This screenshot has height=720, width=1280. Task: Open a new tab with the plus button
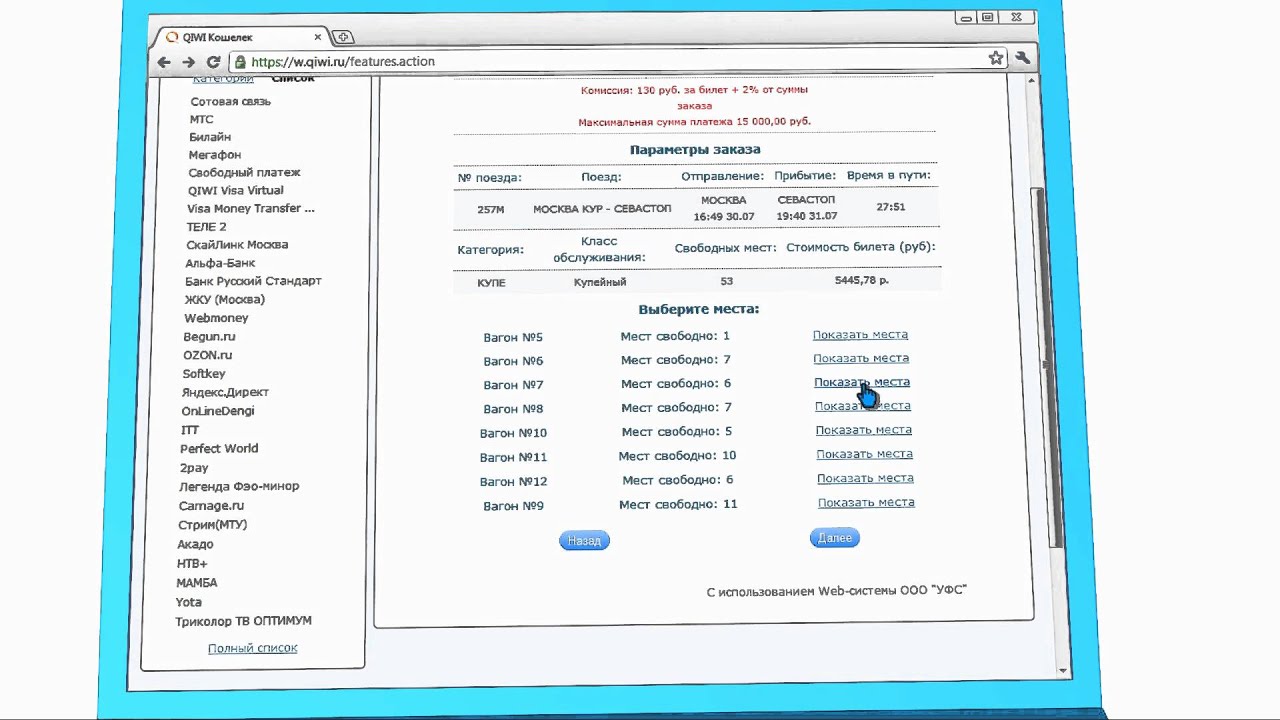[343, 37]
